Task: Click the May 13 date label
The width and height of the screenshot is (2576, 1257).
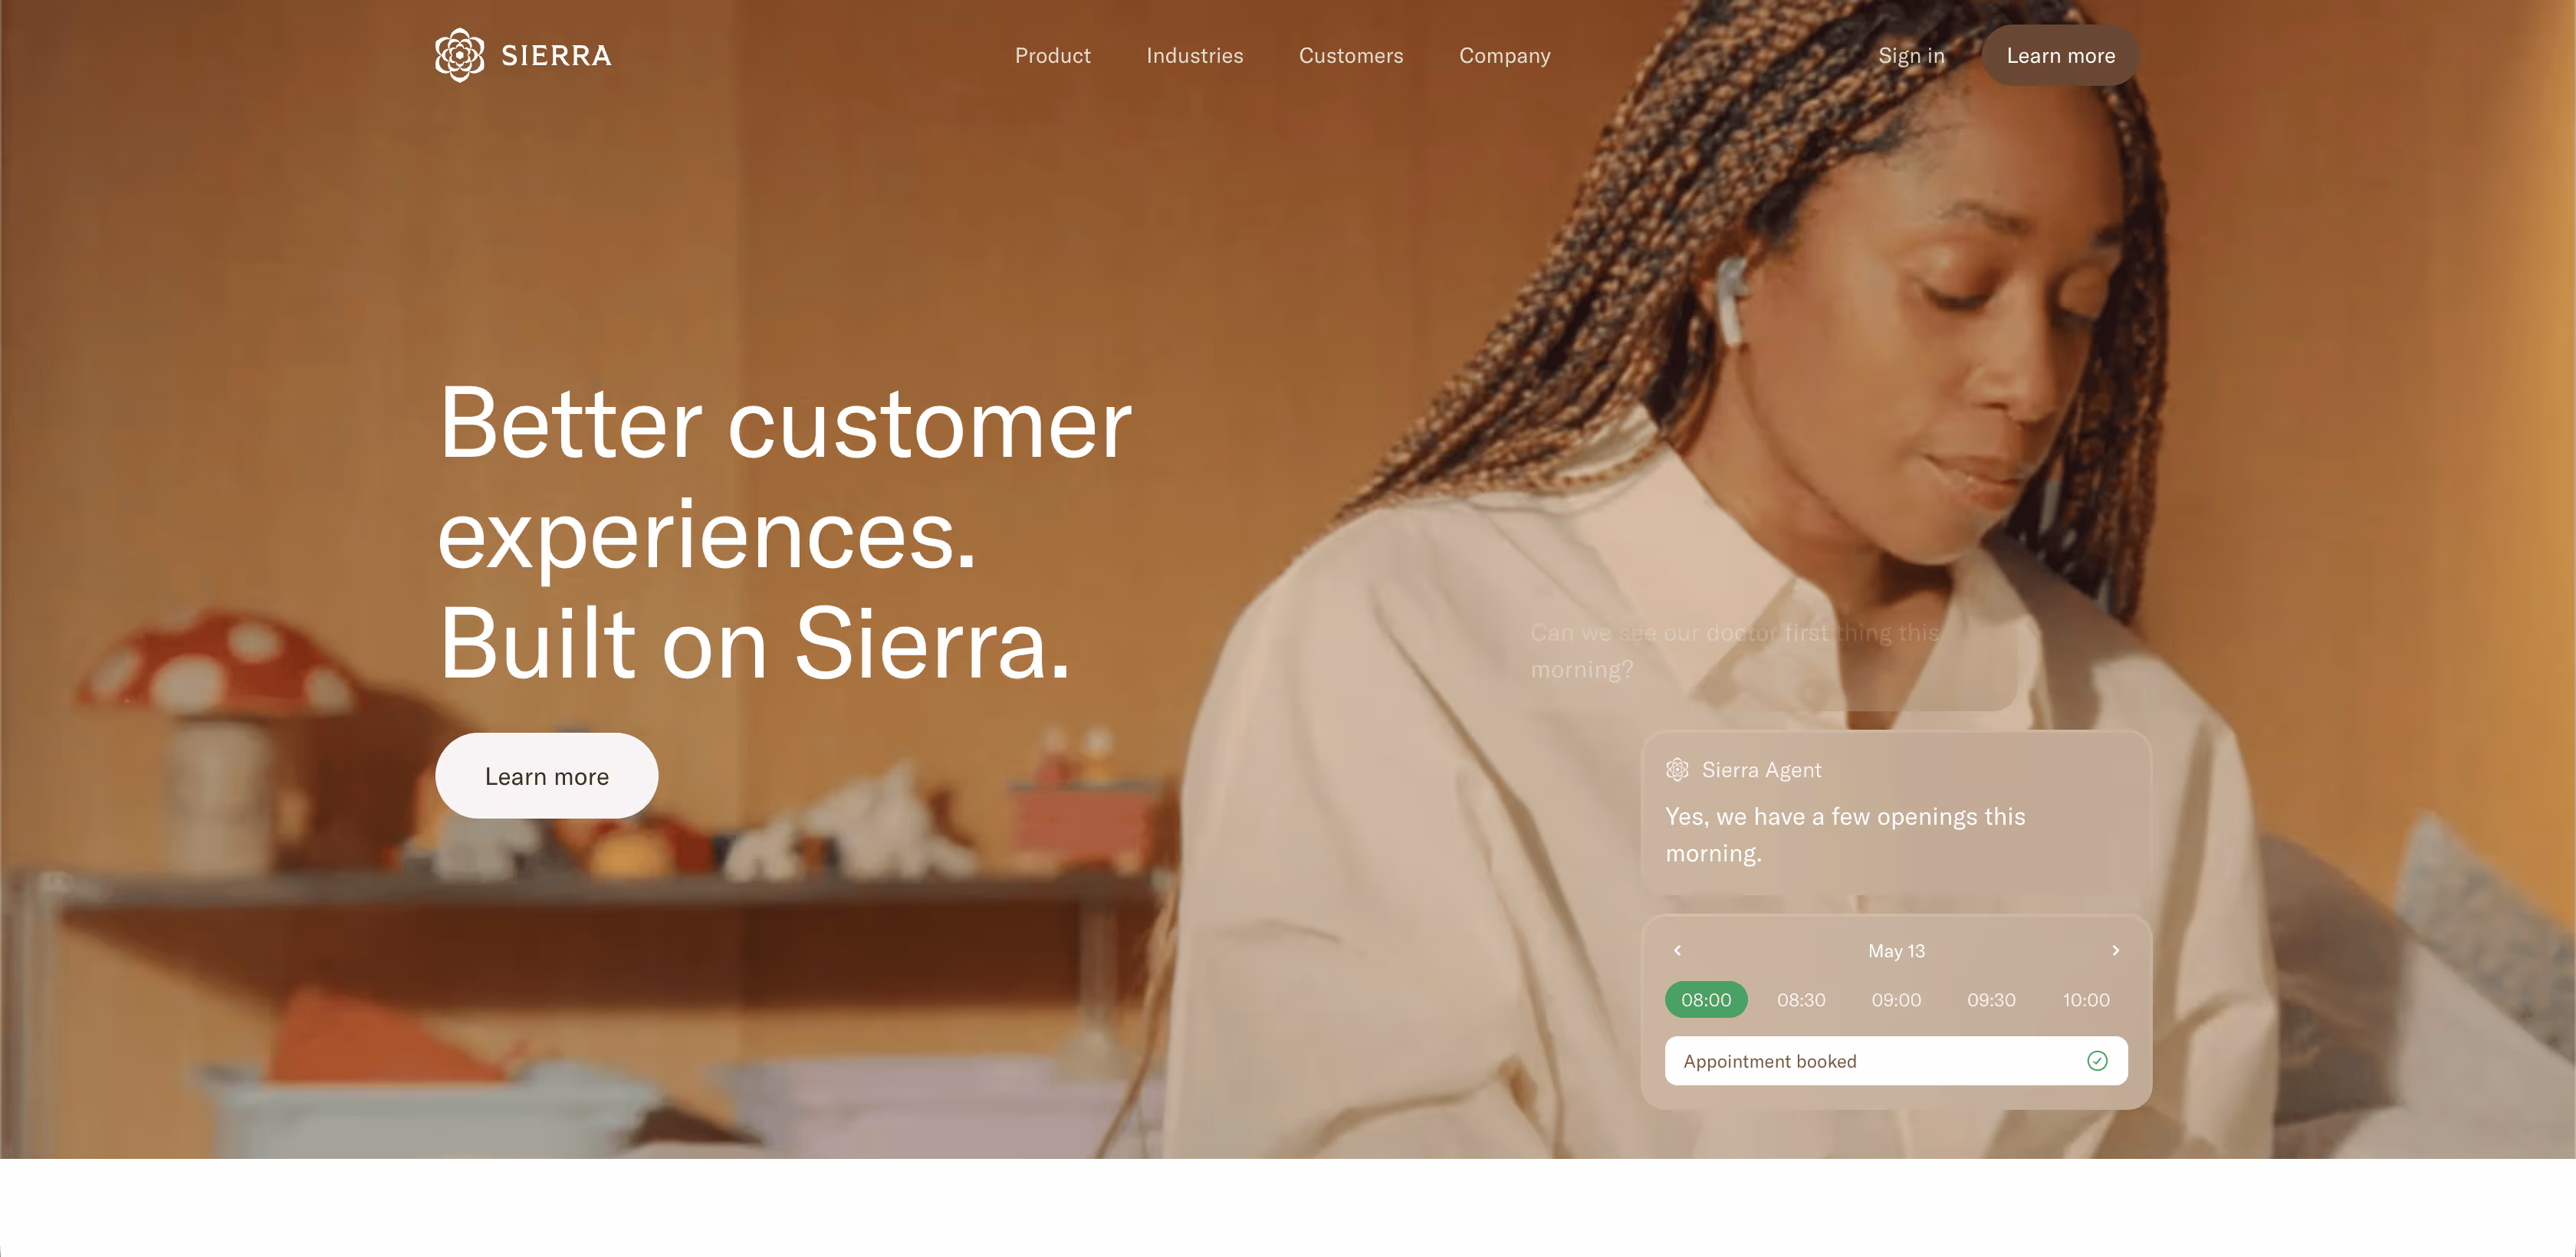Action: (x=1896, y=951)
